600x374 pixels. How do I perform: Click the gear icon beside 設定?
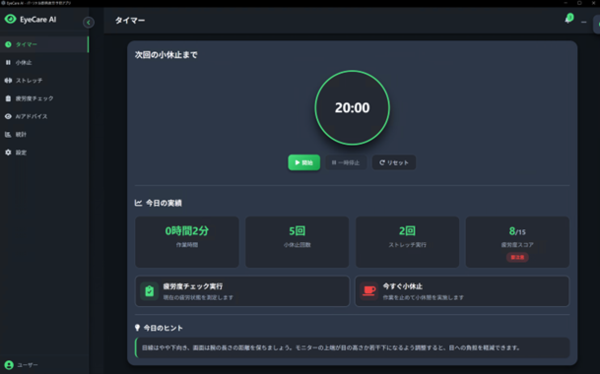8,152
